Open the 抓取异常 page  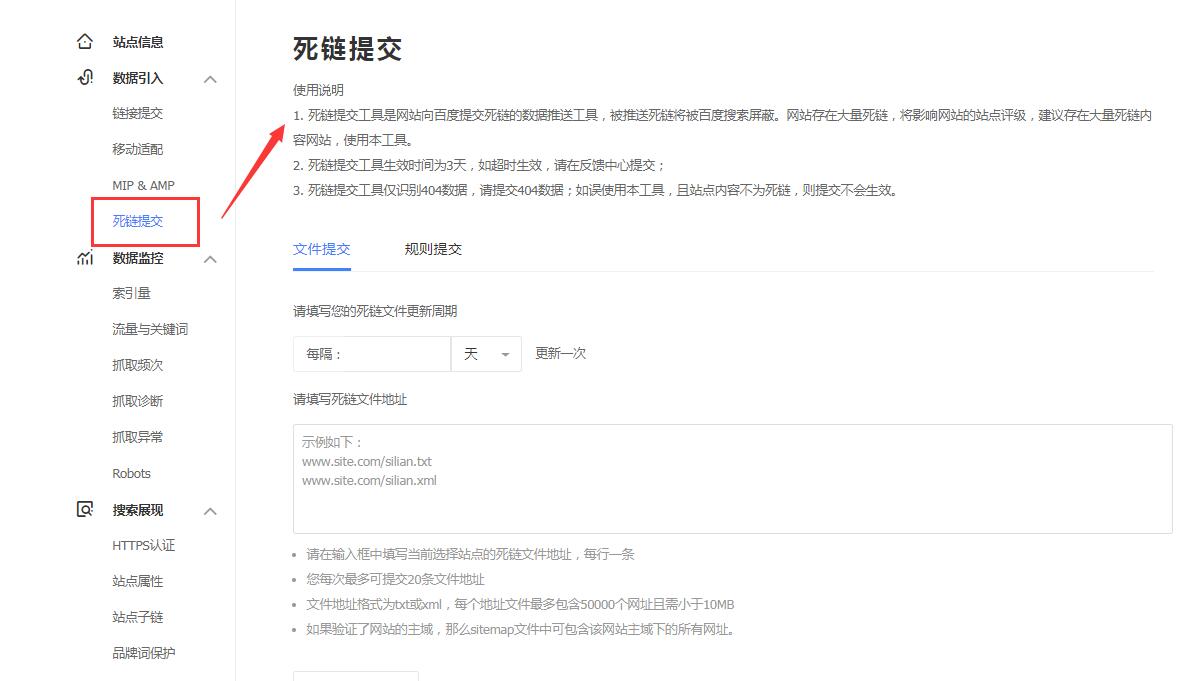(x=138, y=438)
